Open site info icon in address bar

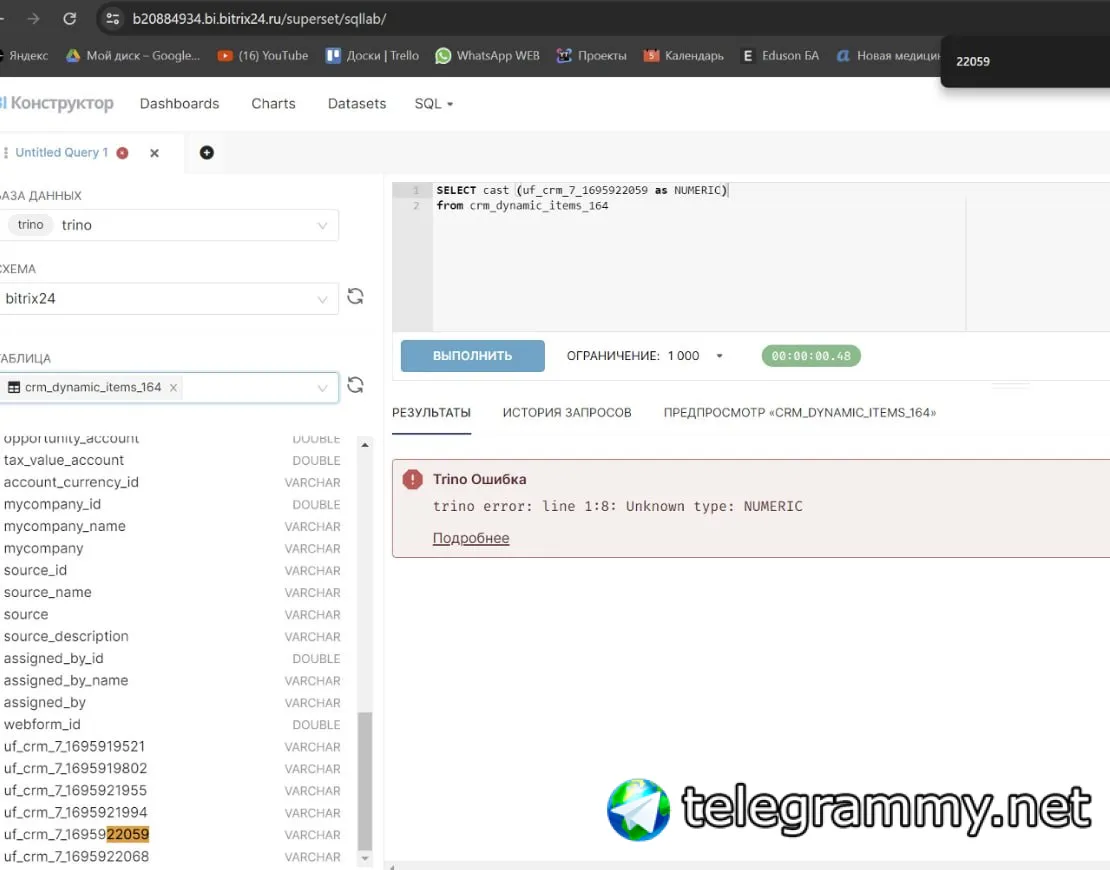[x=112, y=18]
